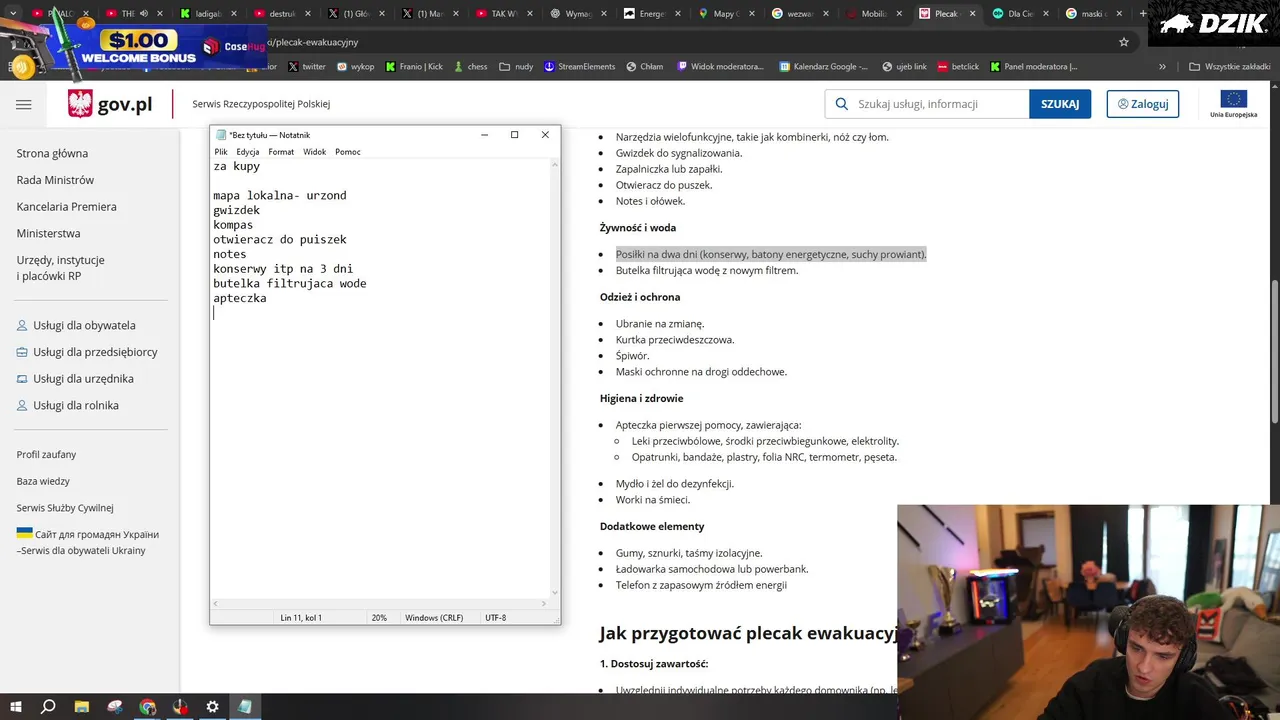This screenshot has width=1280, height=720.
Task: Switch to the Dla Cie browser tab
Action: pos(1020,14)
